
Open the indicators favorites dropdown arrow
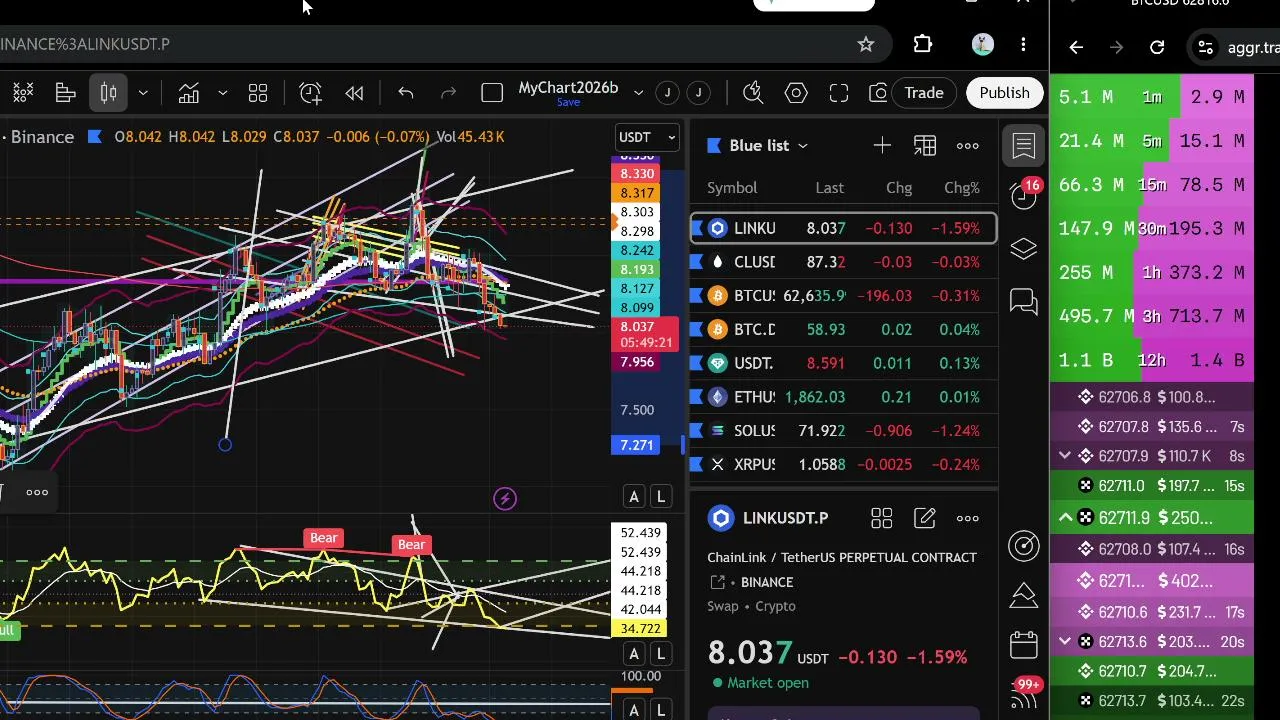coord(222,93)
